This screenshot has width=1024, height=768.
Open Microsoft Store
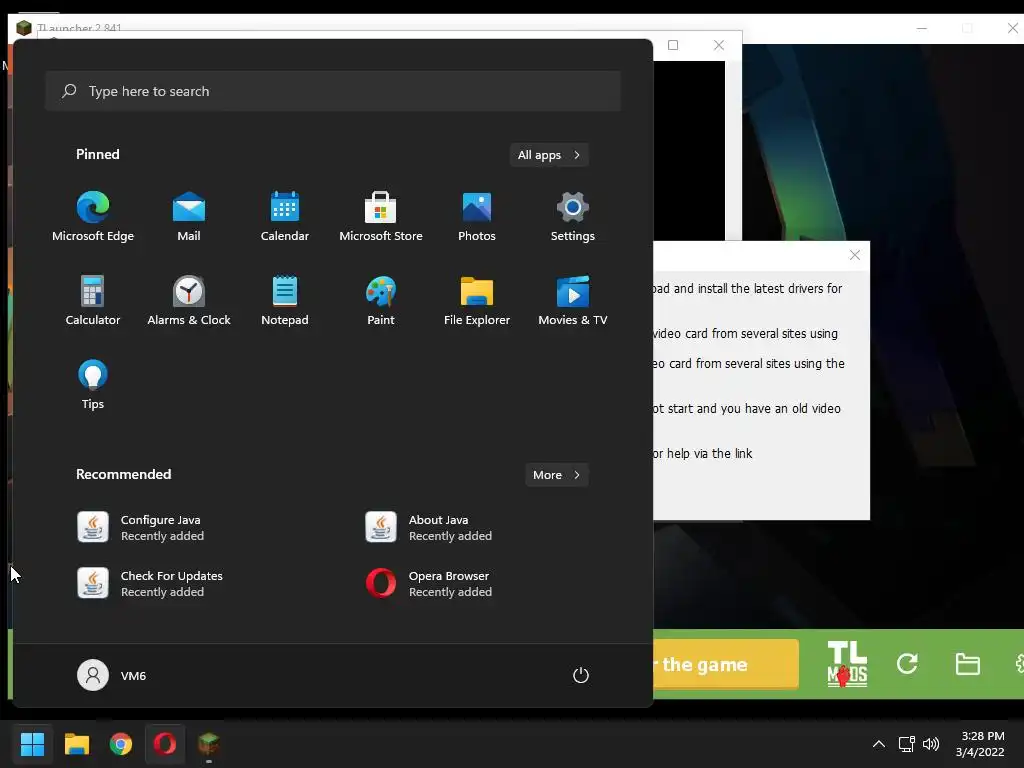(x=381, y=217)
